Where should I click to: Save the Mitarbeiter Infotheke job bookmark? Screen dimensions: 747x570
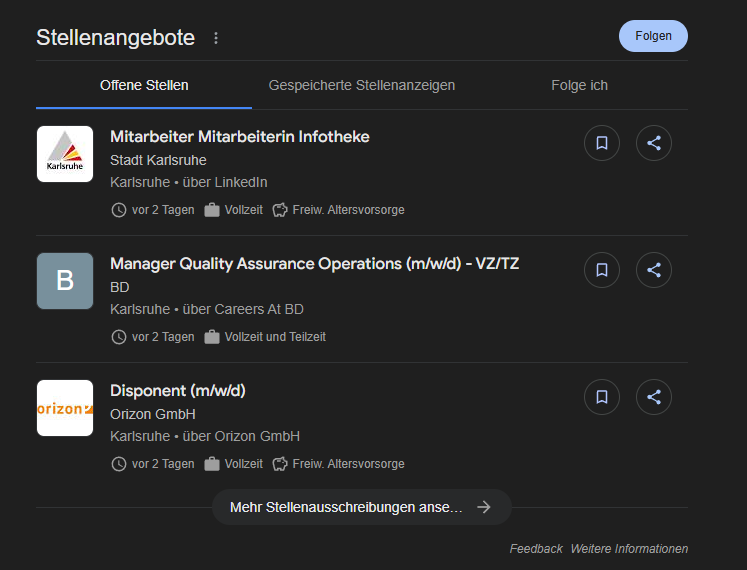[x=602, y=143]
